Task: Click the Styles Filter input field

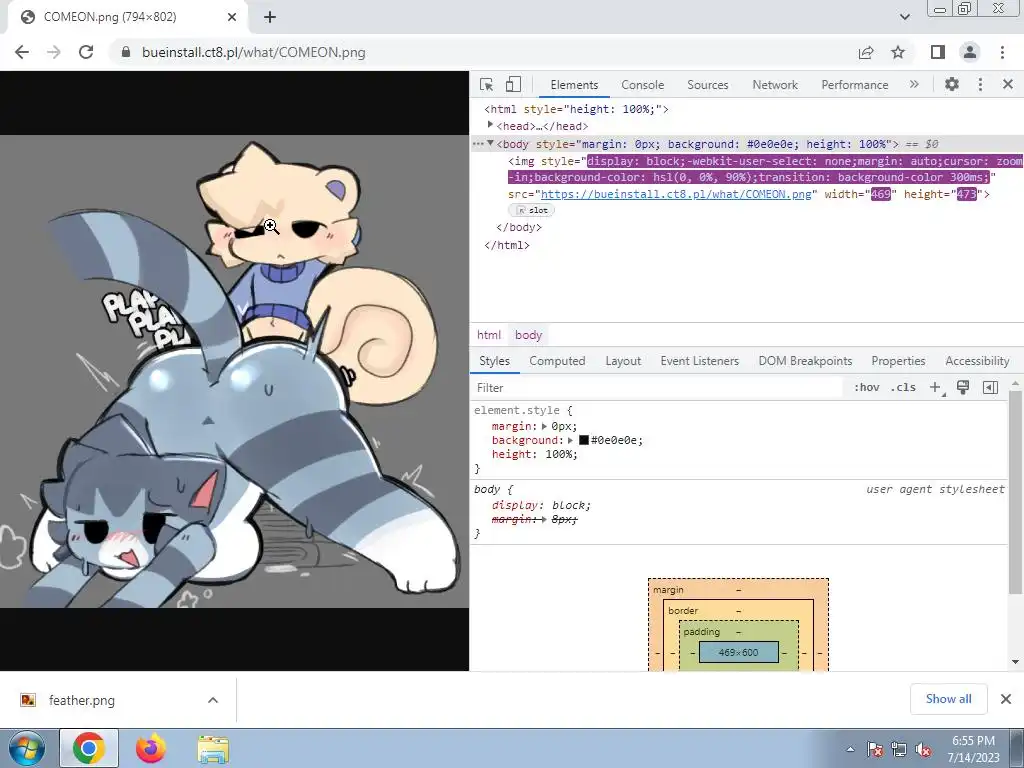Action: (656, 388)
